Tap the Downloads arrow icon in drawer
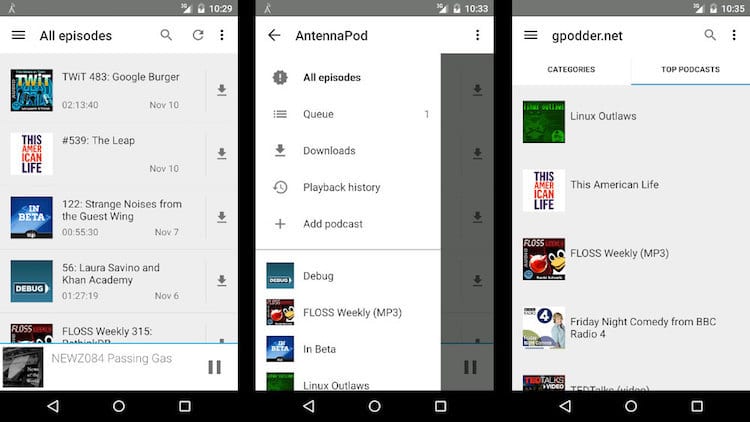 click(x=280, y=151)
